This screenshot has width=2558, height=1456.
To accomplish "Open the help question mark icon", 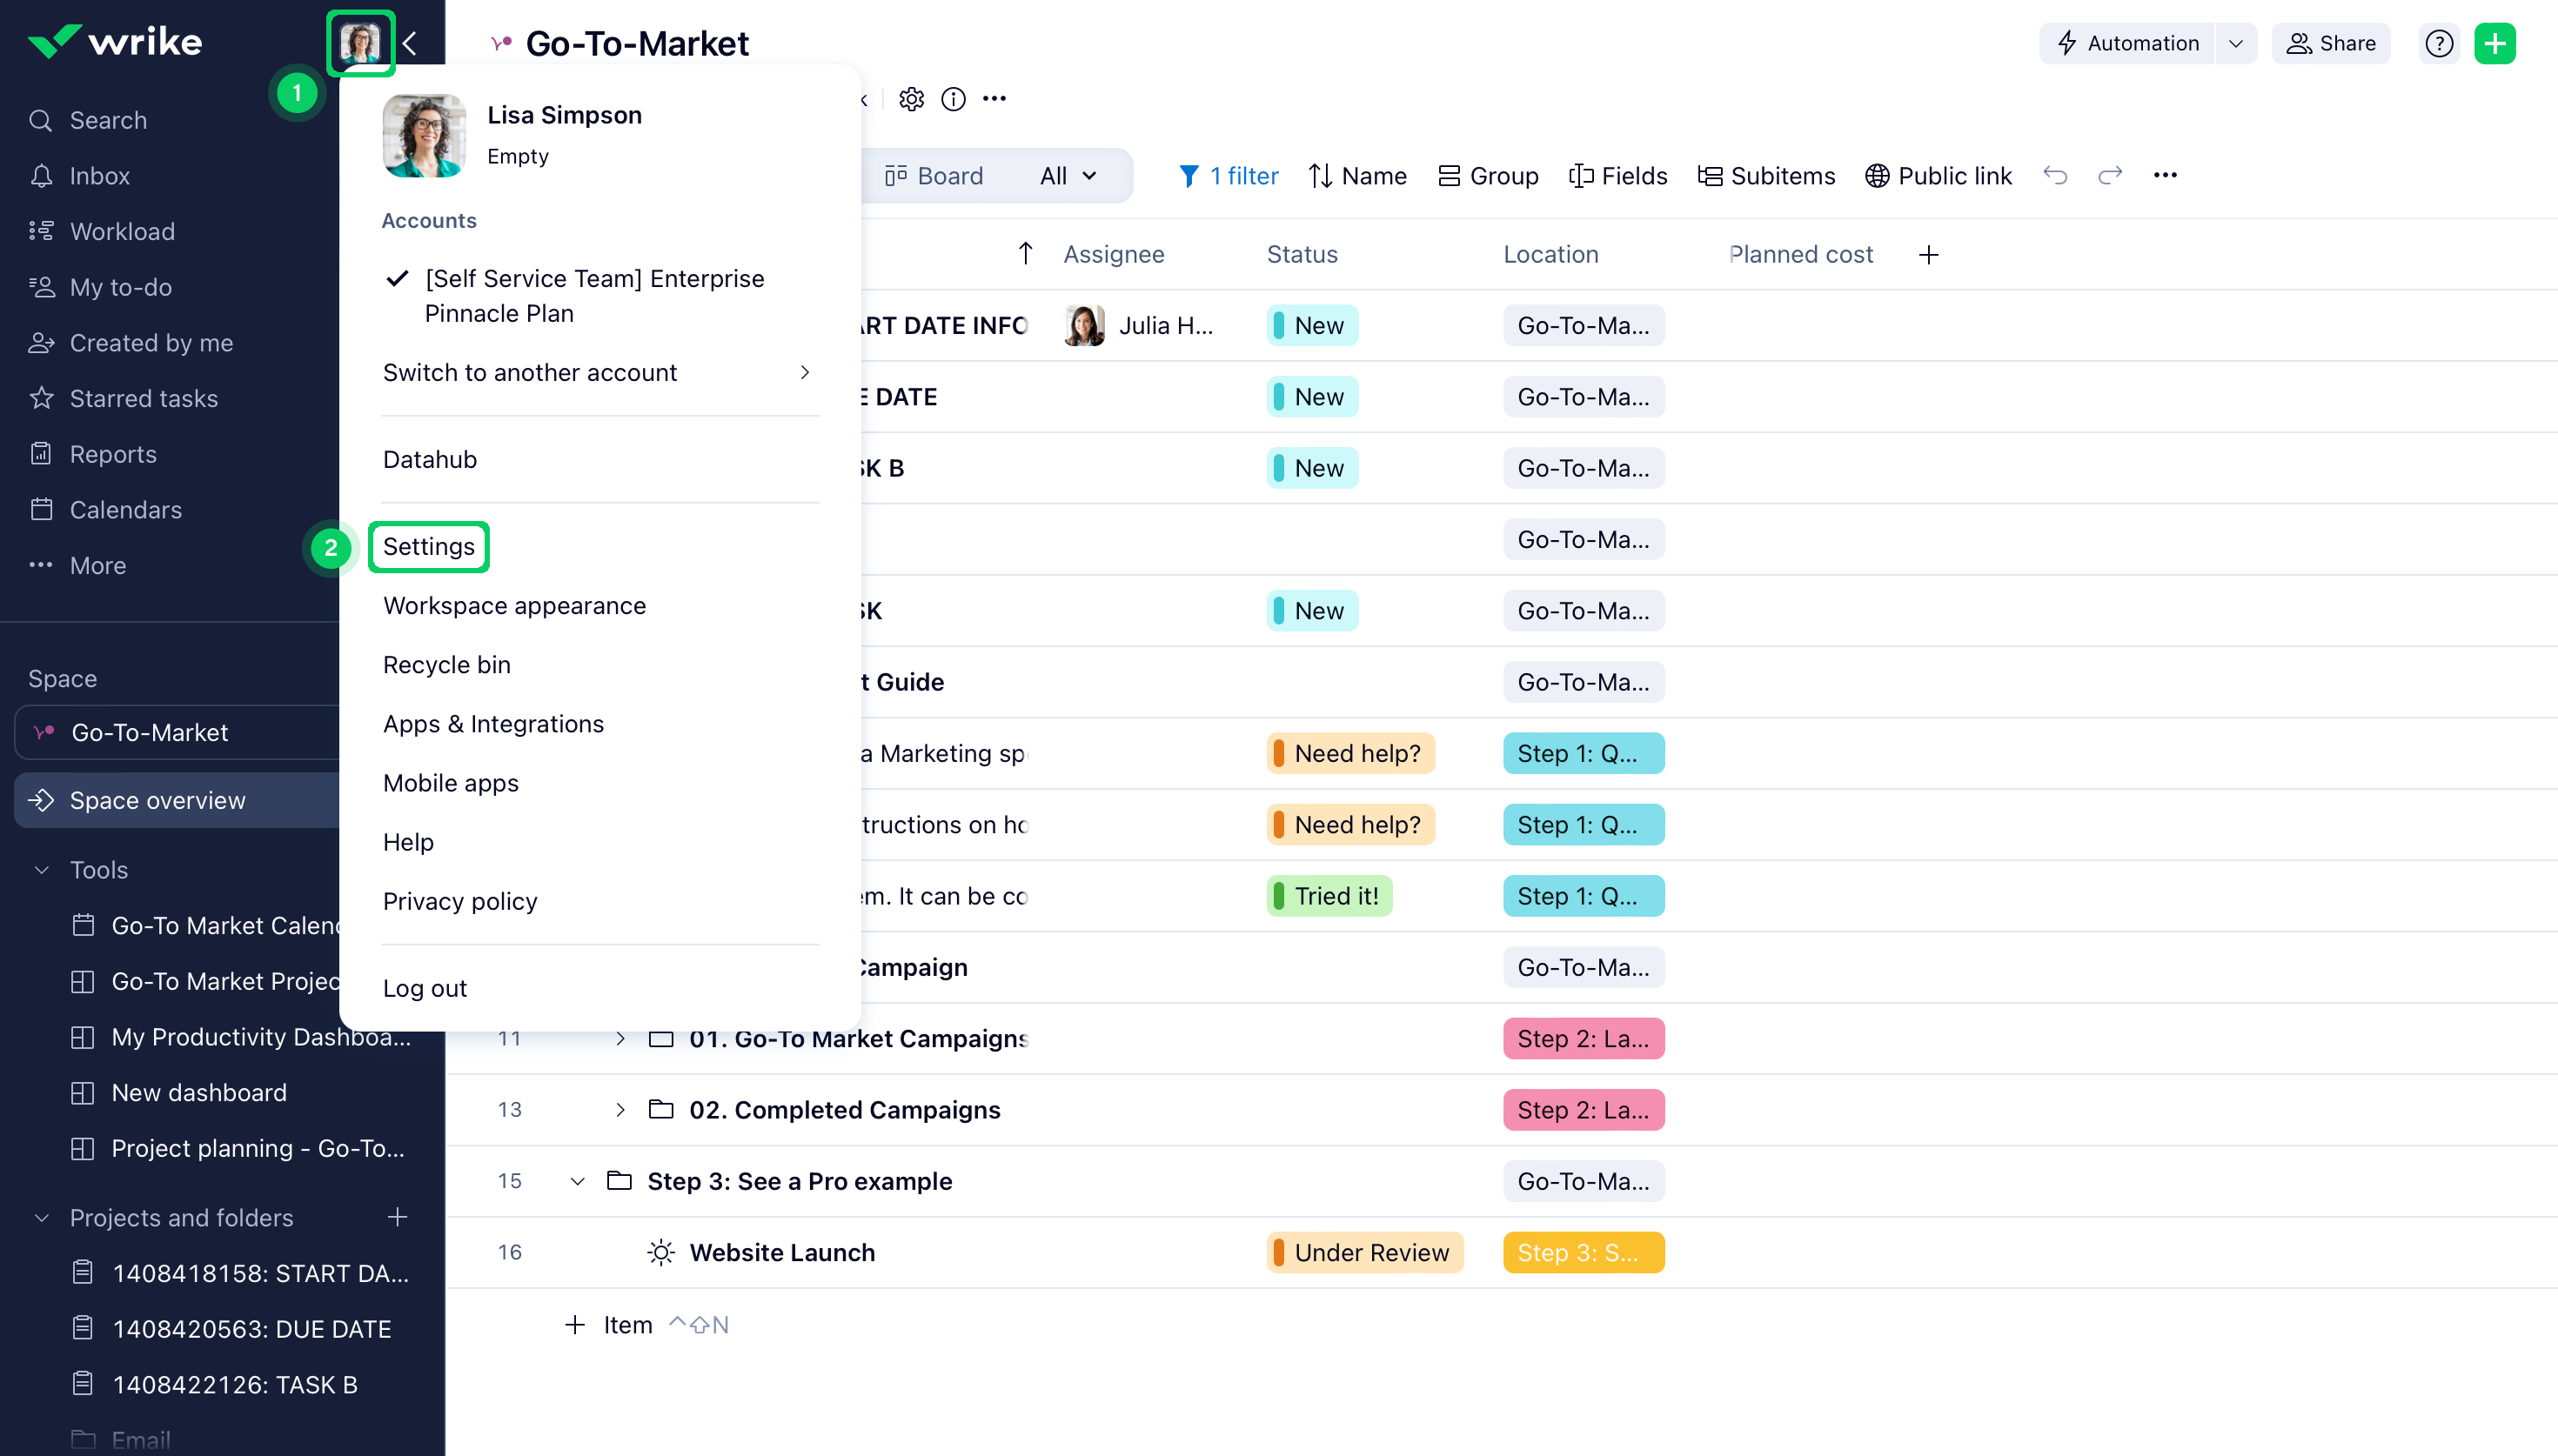I will [2438, 43].
